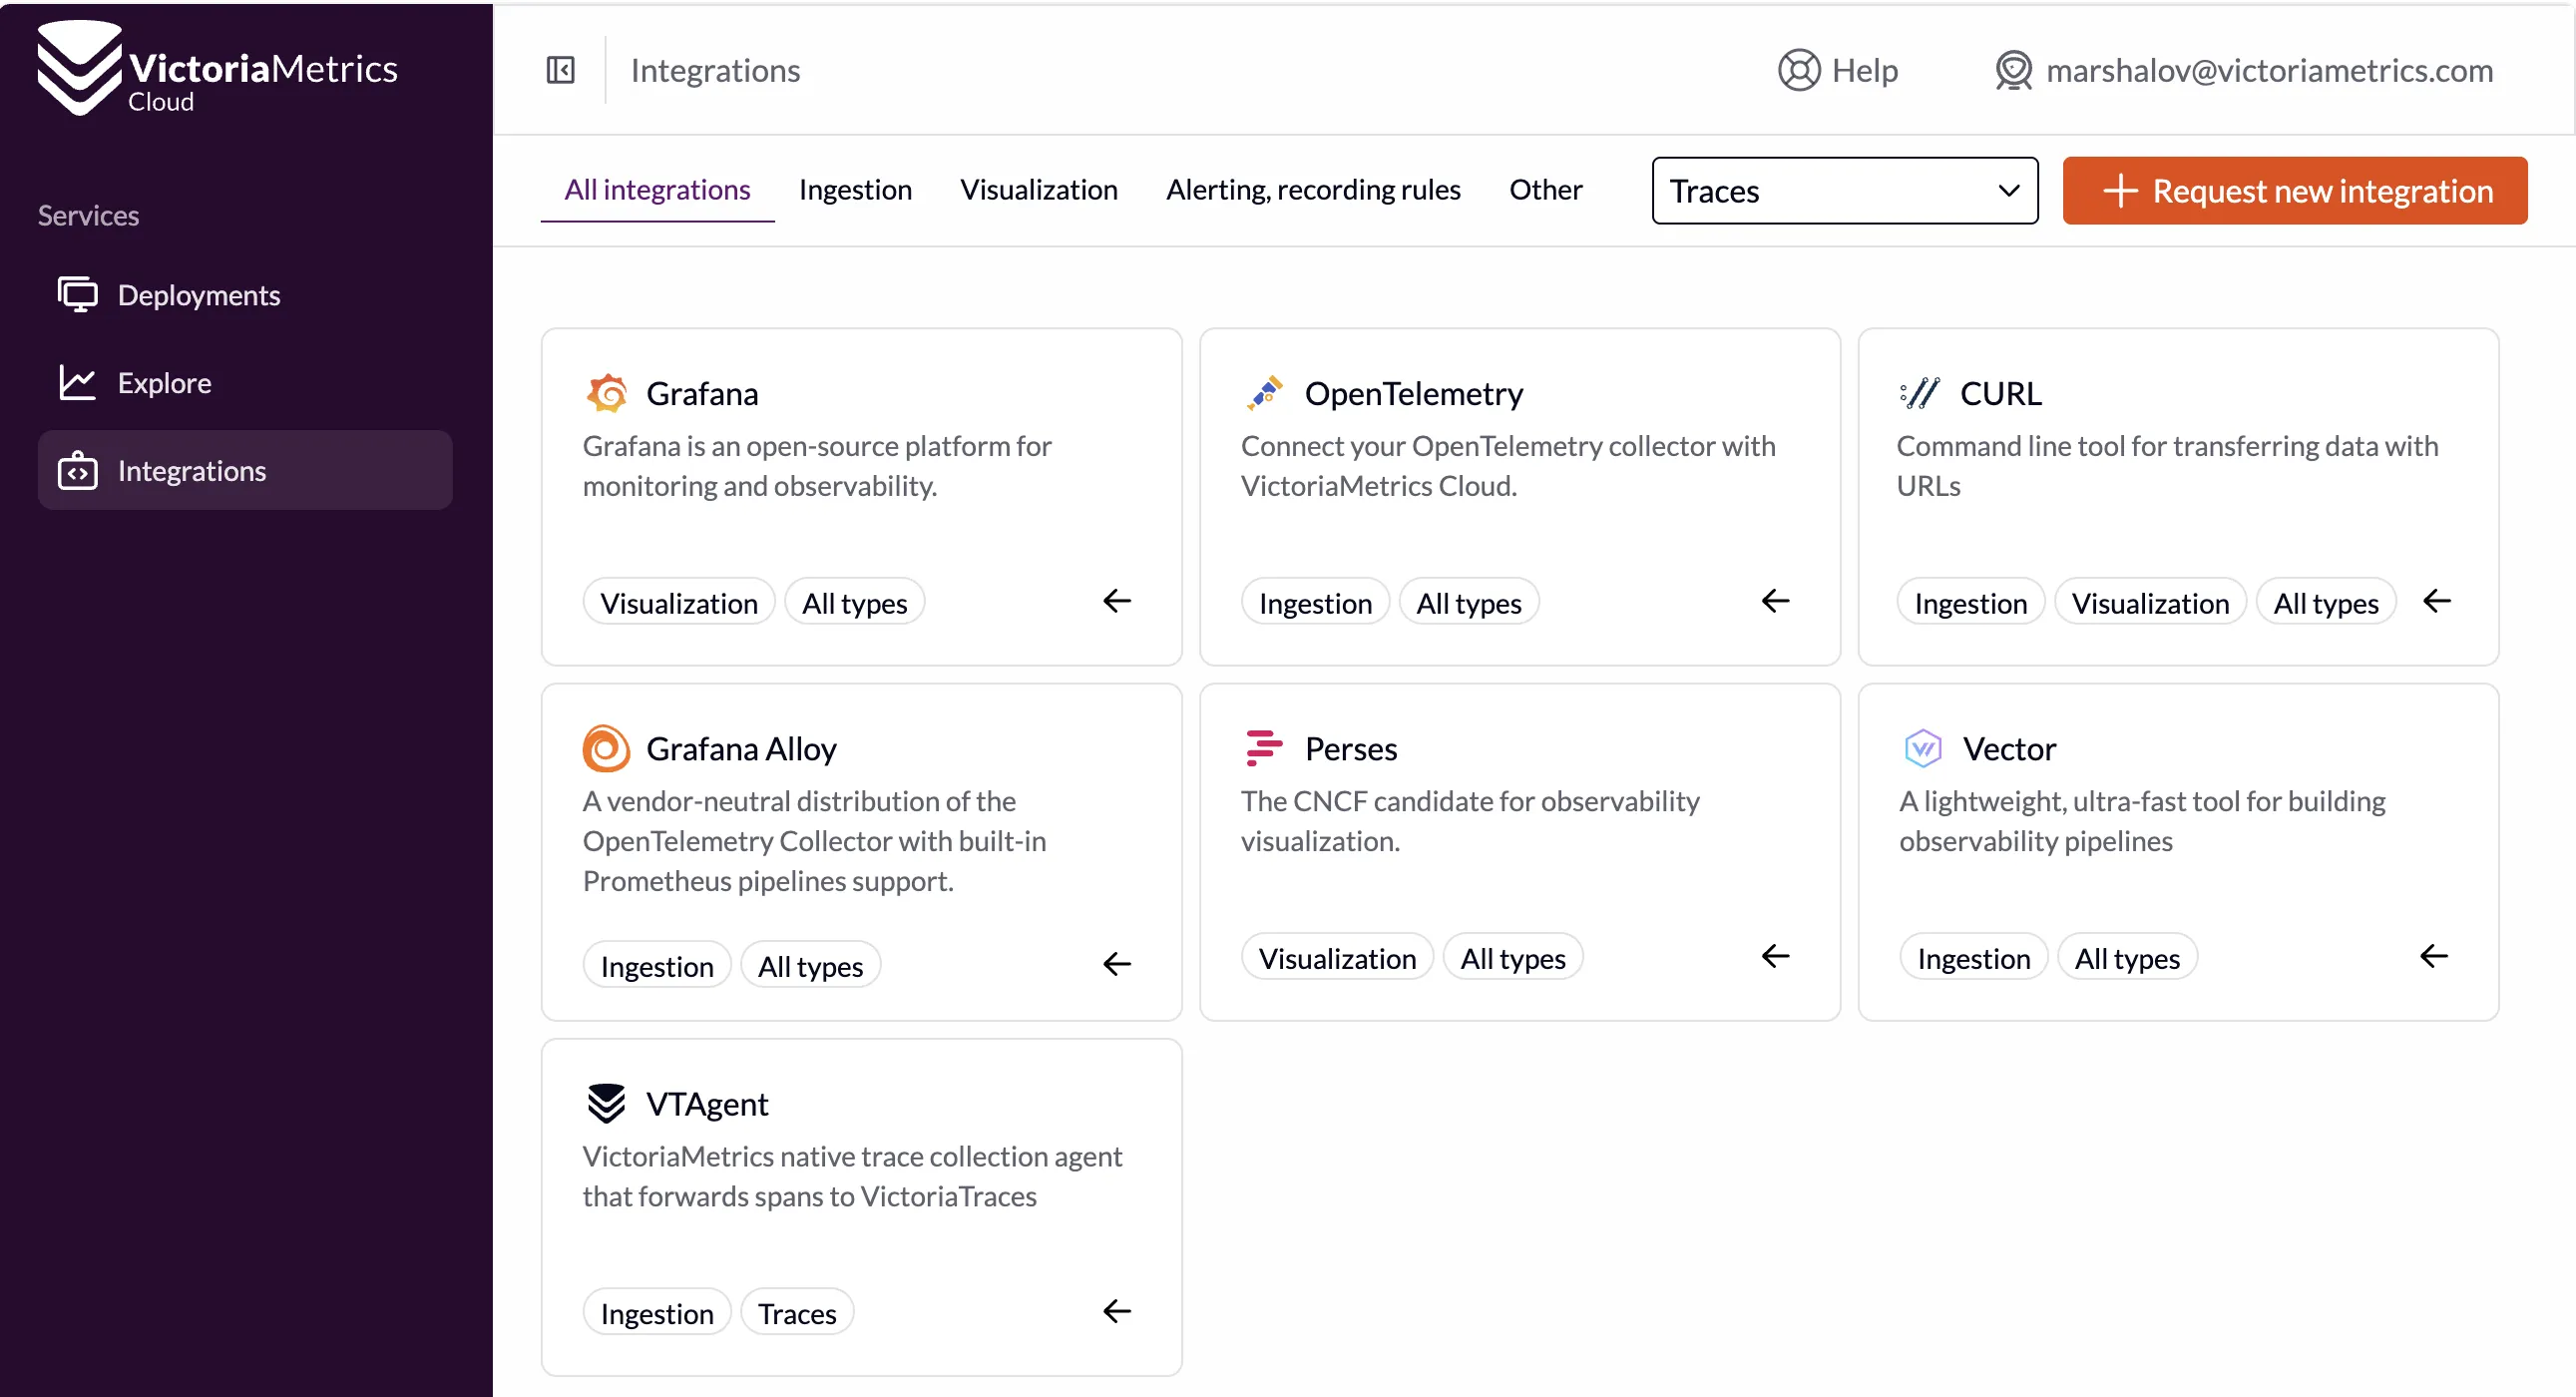Click the user account avatar icon
This screenshot has width=2576, height=1397.
point(2013,70)
